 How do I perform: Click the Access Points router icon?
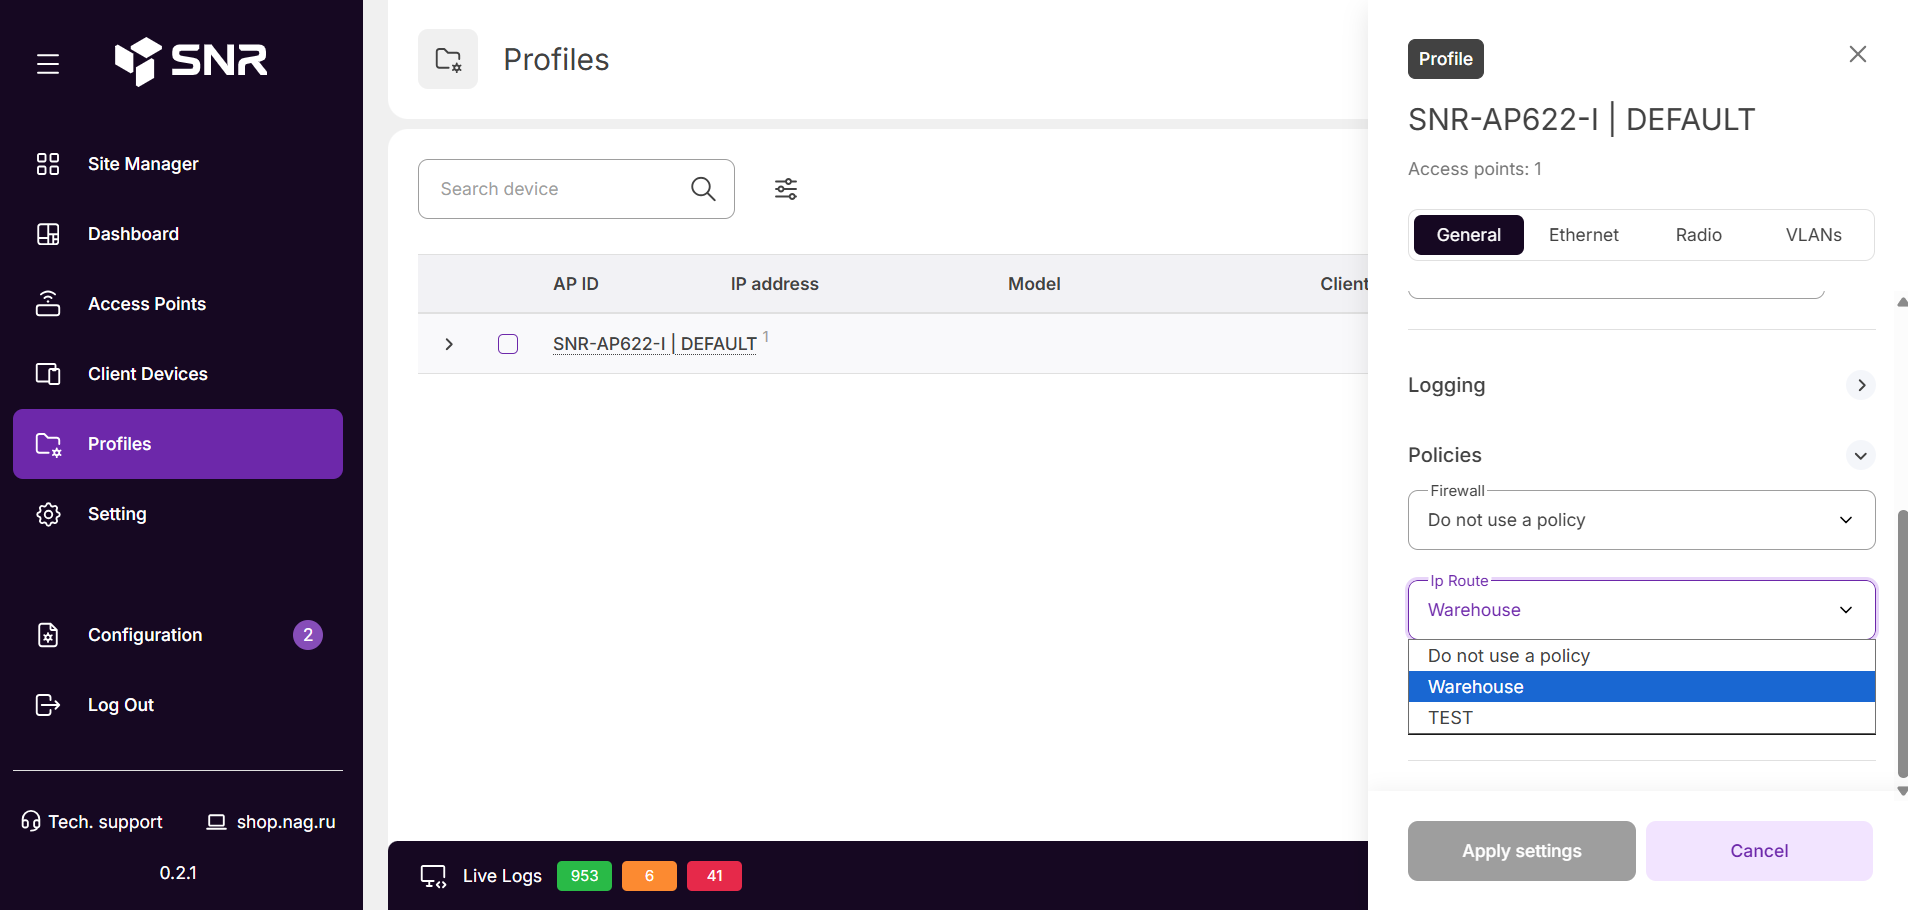(48, 304)
